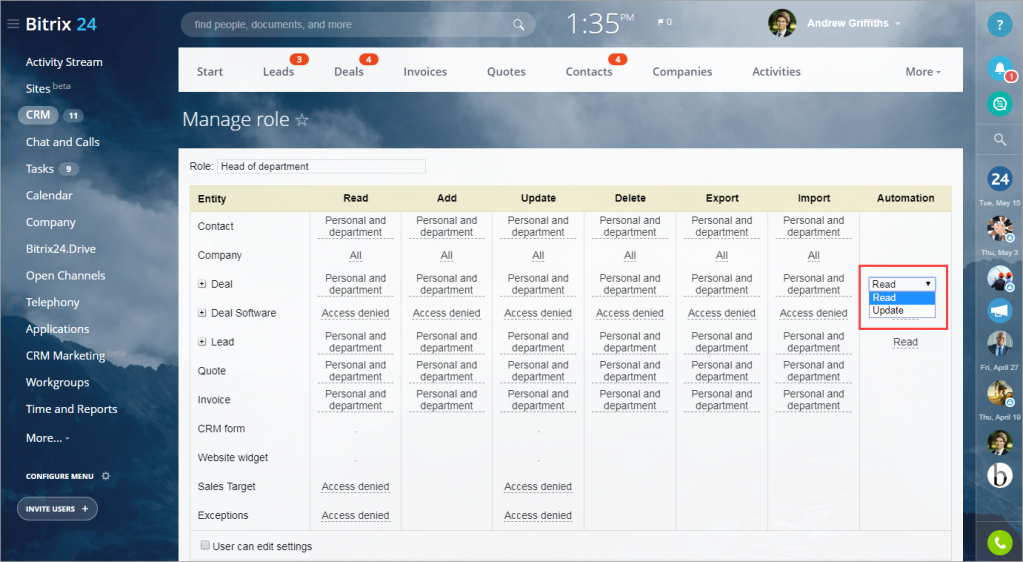Open Open Channels in the left menu
This screenshot has width=1023, height=562.
pos(65,275)
